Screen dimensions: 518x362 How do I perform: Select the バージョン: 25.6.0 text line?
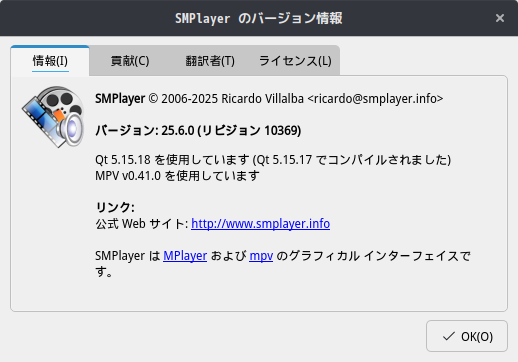pos(198,130)
